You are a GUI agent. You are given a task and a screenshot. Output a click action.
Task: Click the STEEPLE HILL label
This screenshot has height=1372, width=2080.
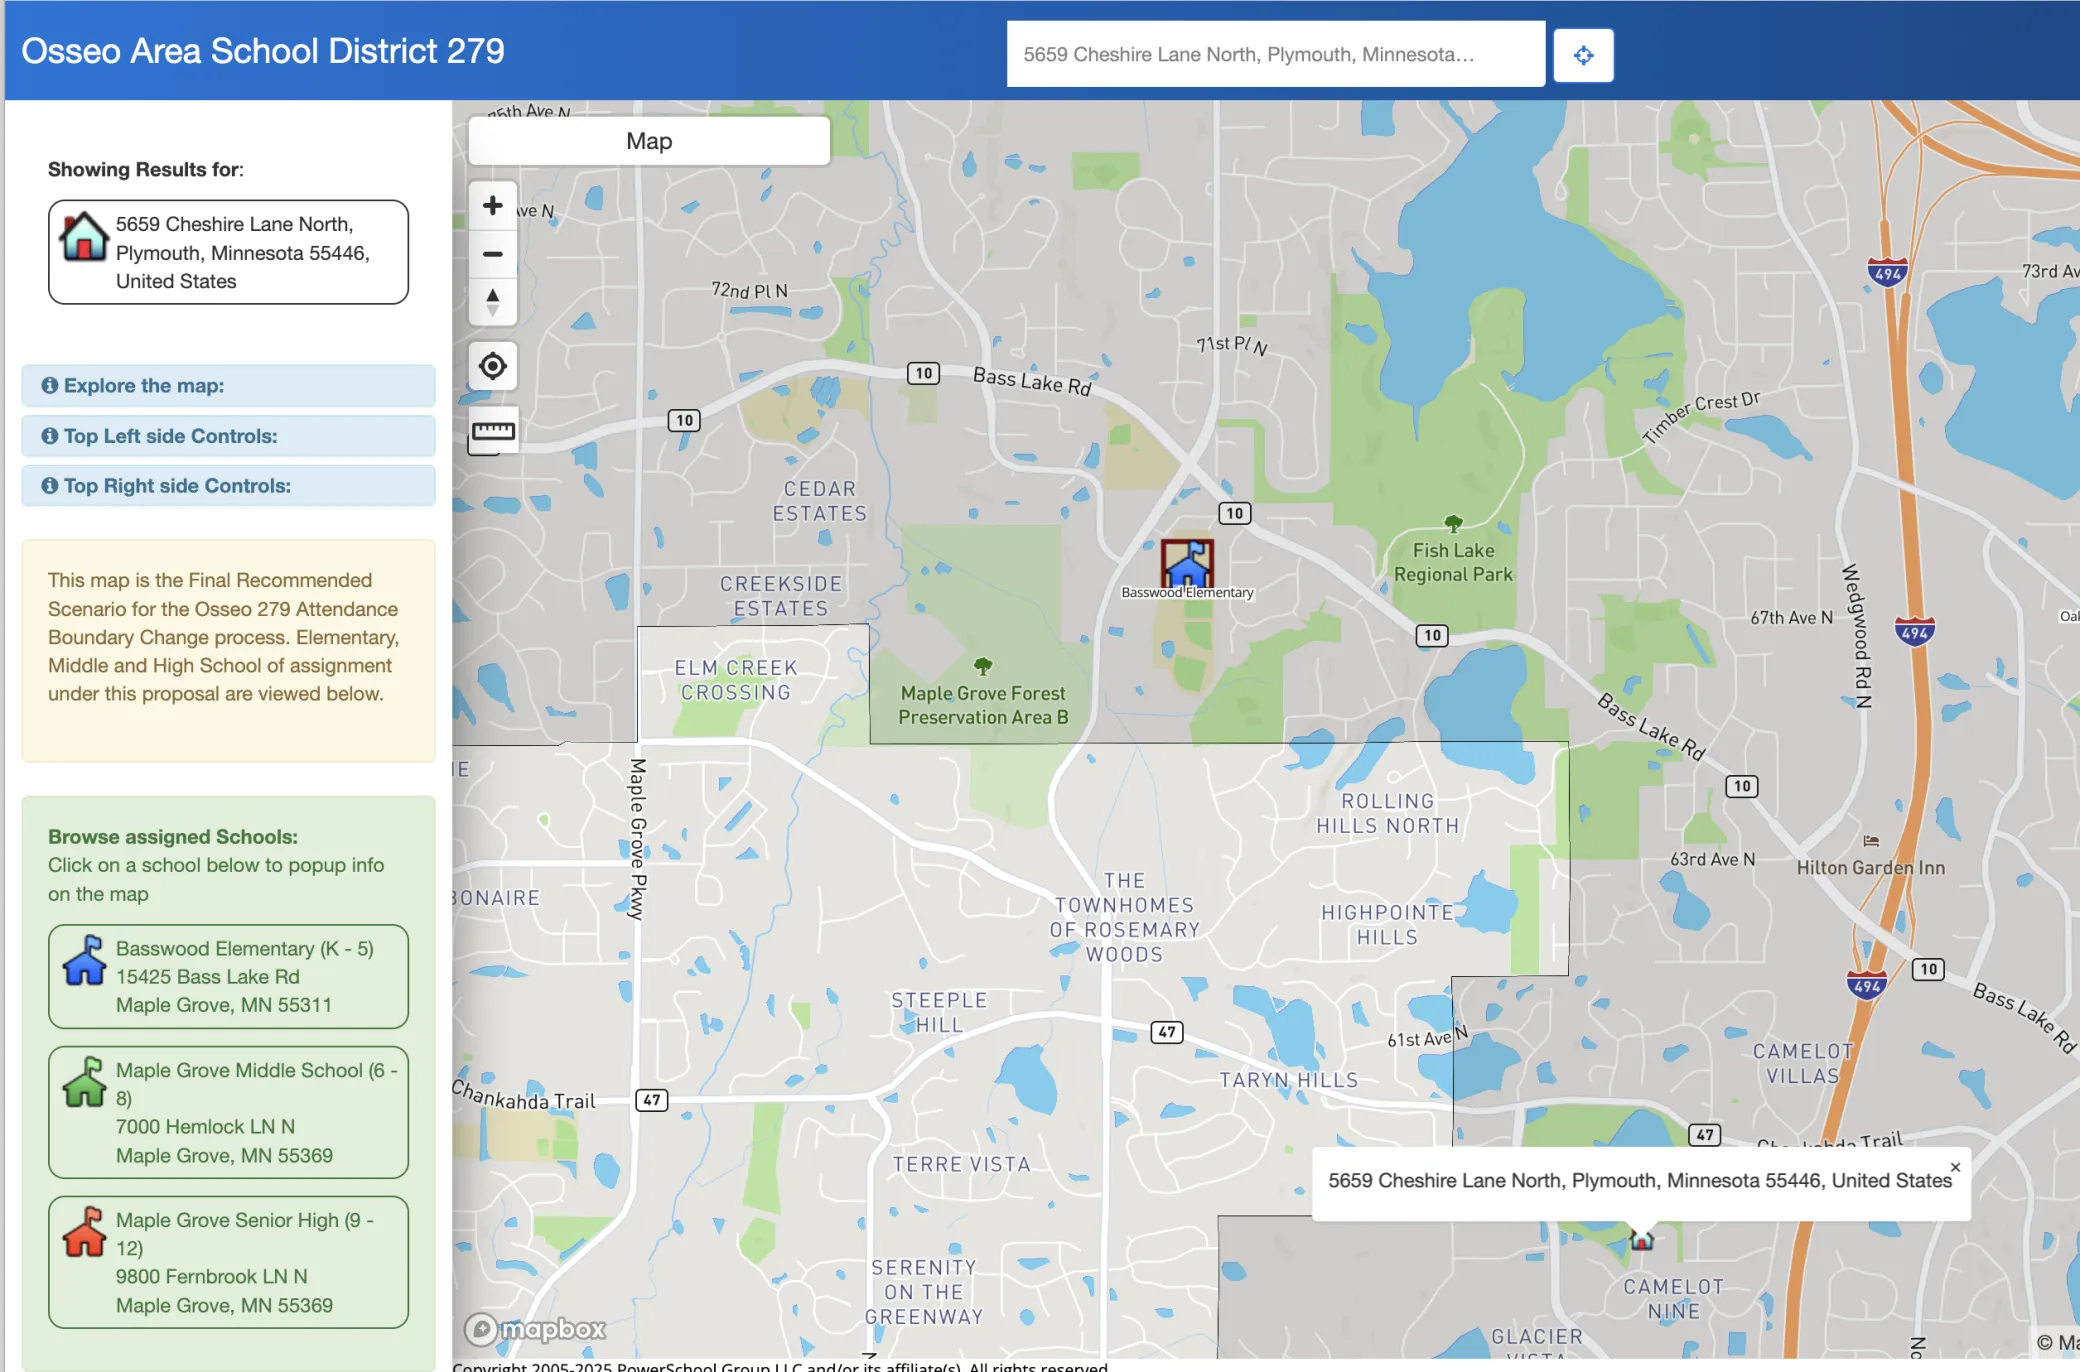(939, 1012)
